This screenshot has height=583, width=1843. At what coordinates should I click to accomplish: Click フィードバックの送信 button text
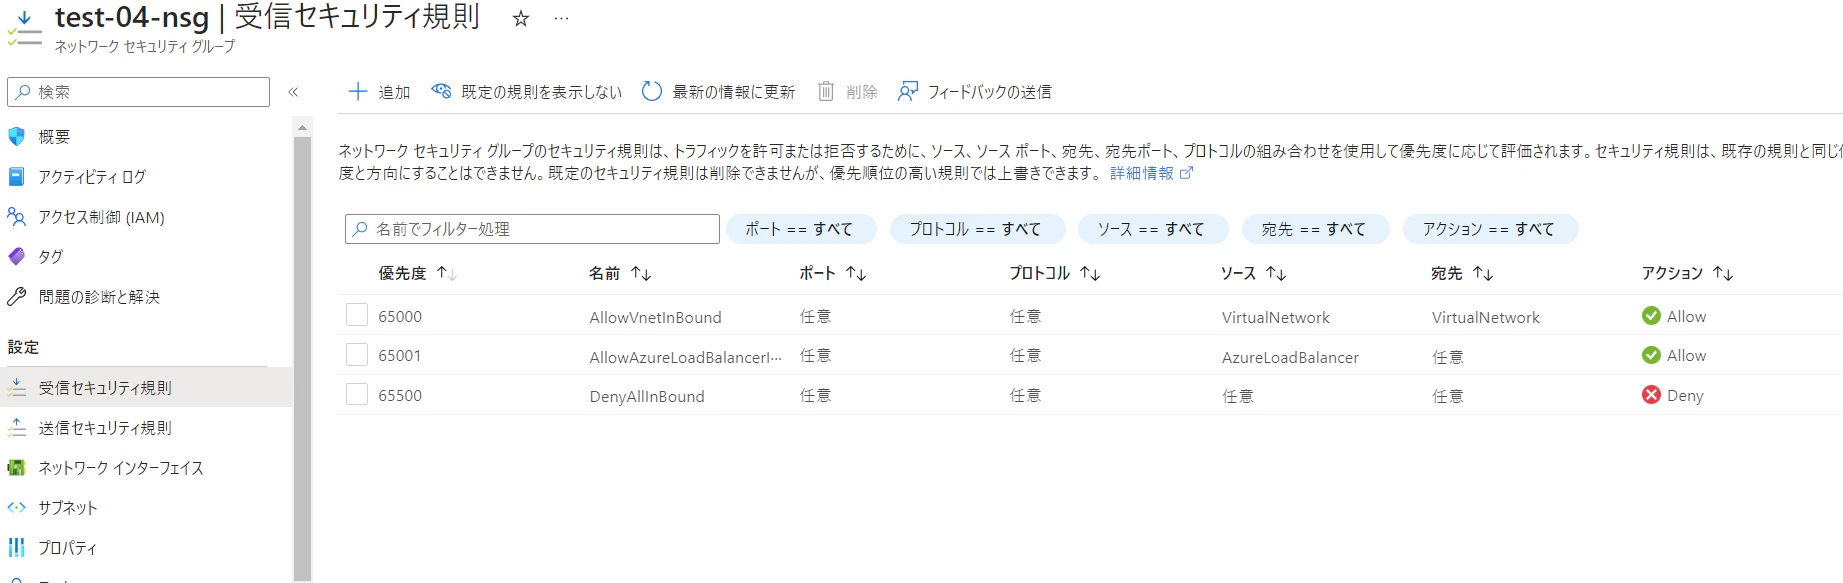[989, 92]
